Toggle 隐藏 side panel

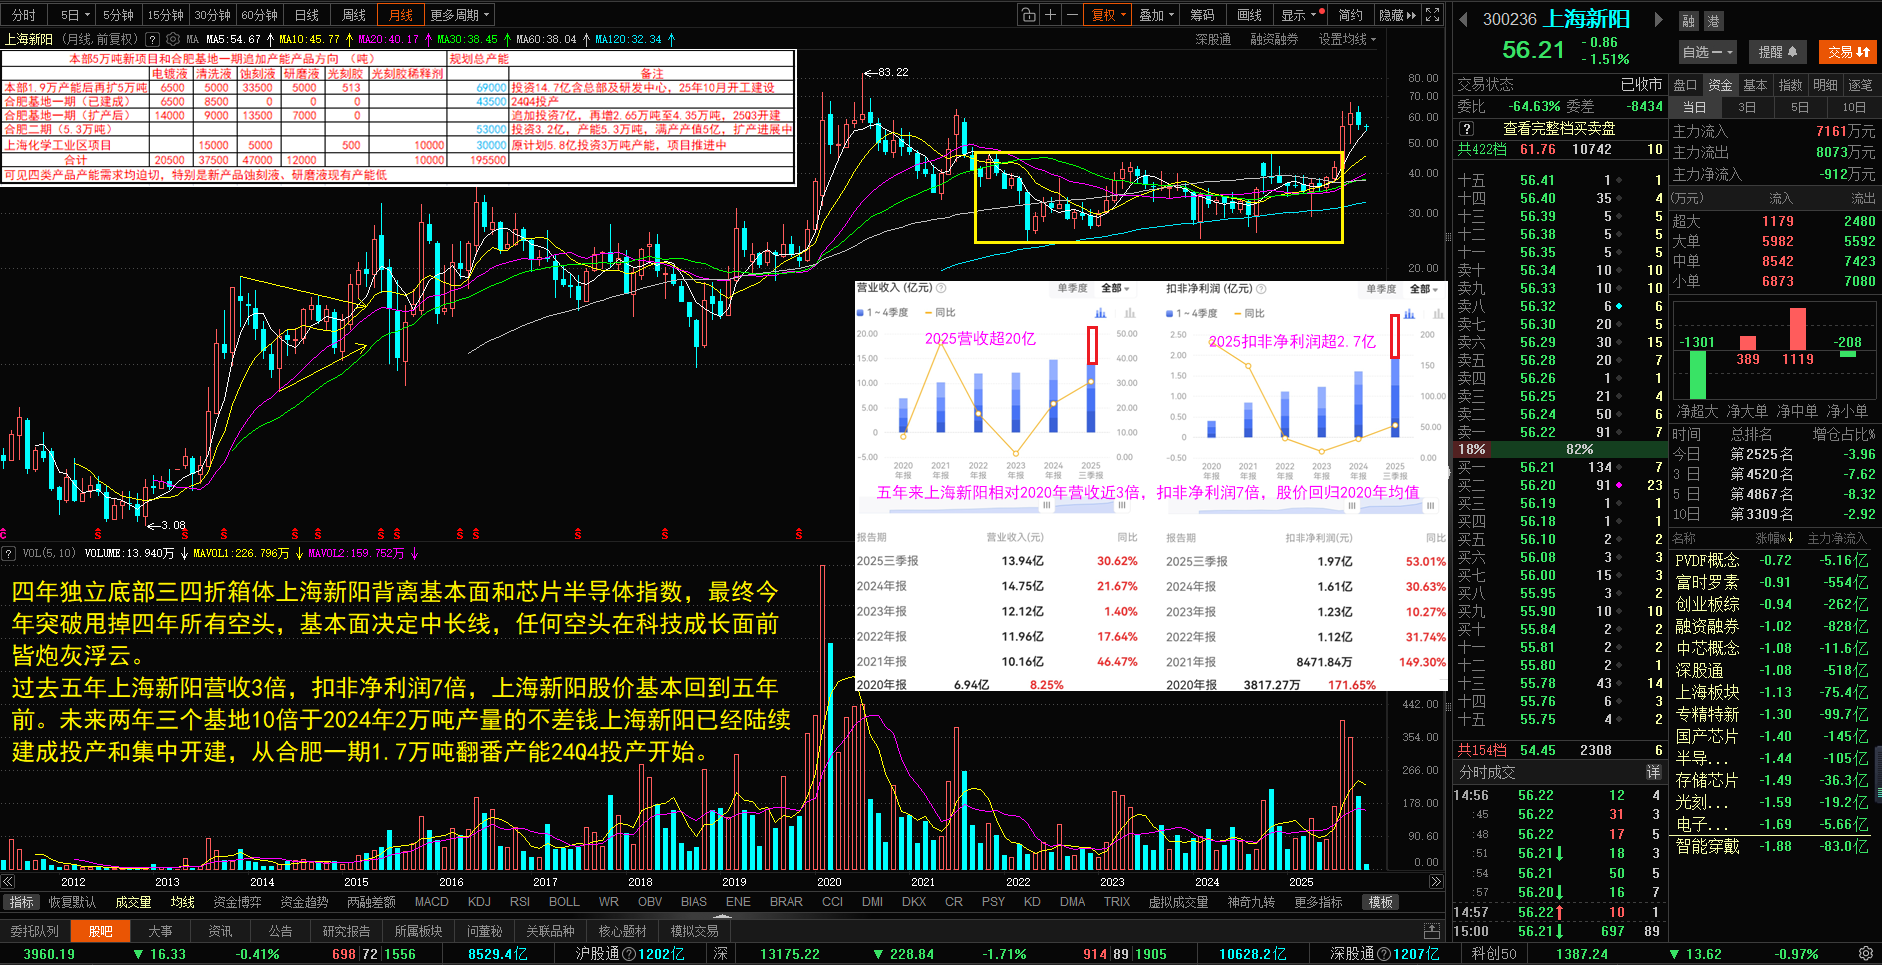point(1397,15)
